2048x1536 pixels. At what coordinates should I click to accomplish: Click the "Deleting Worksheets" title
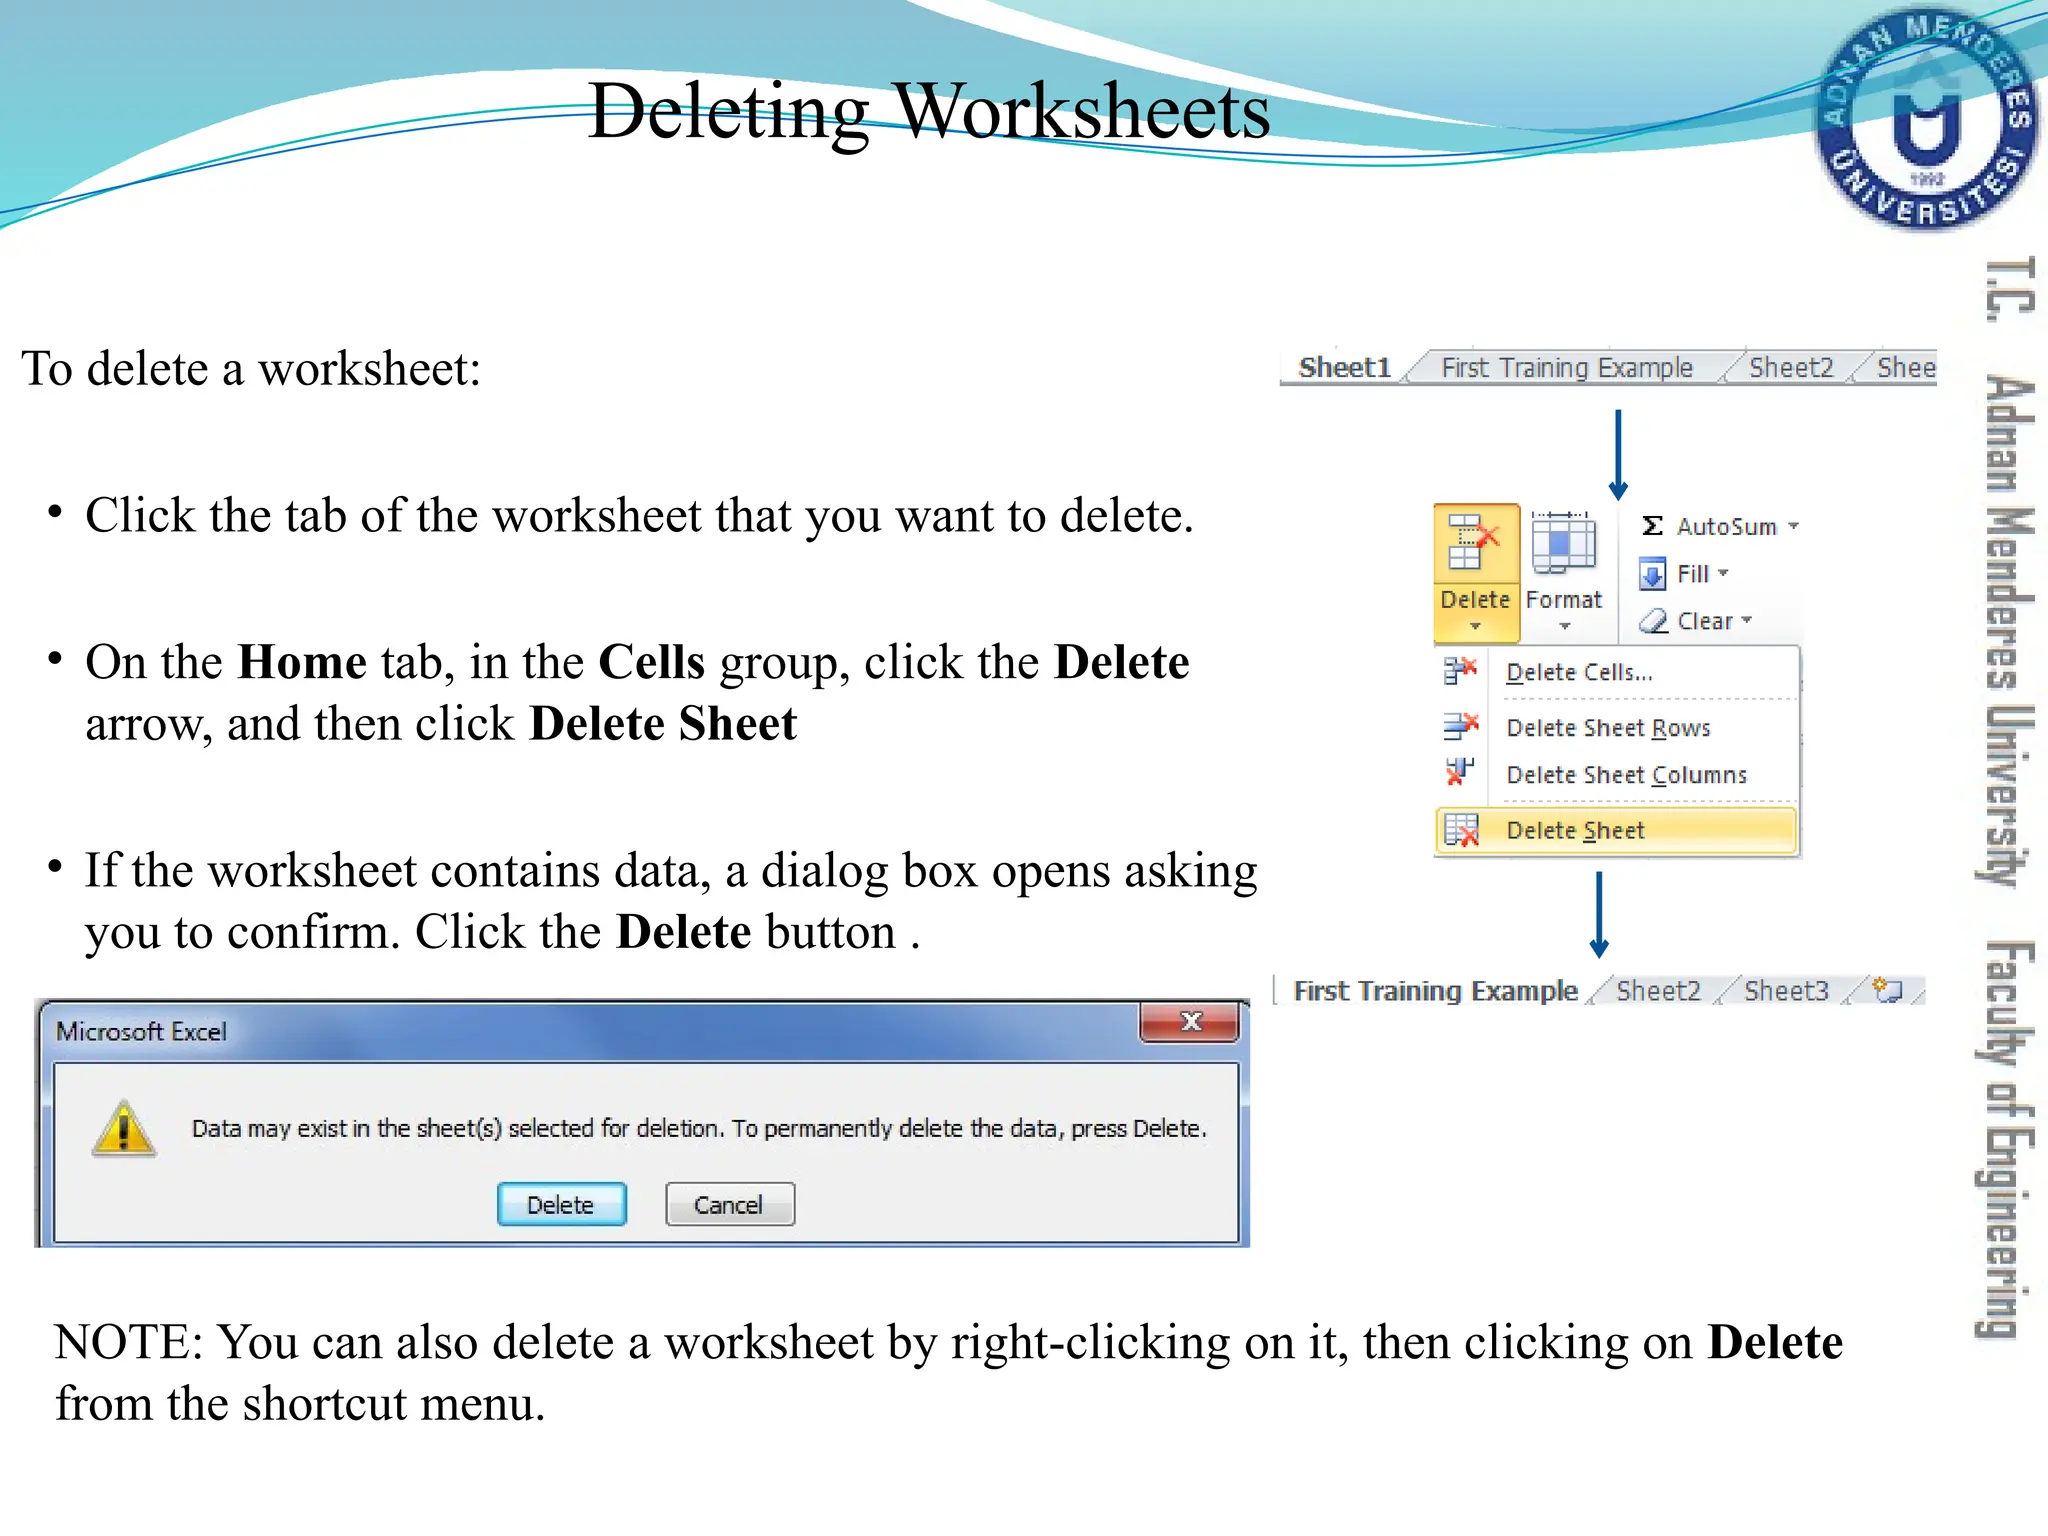point(929,111)
